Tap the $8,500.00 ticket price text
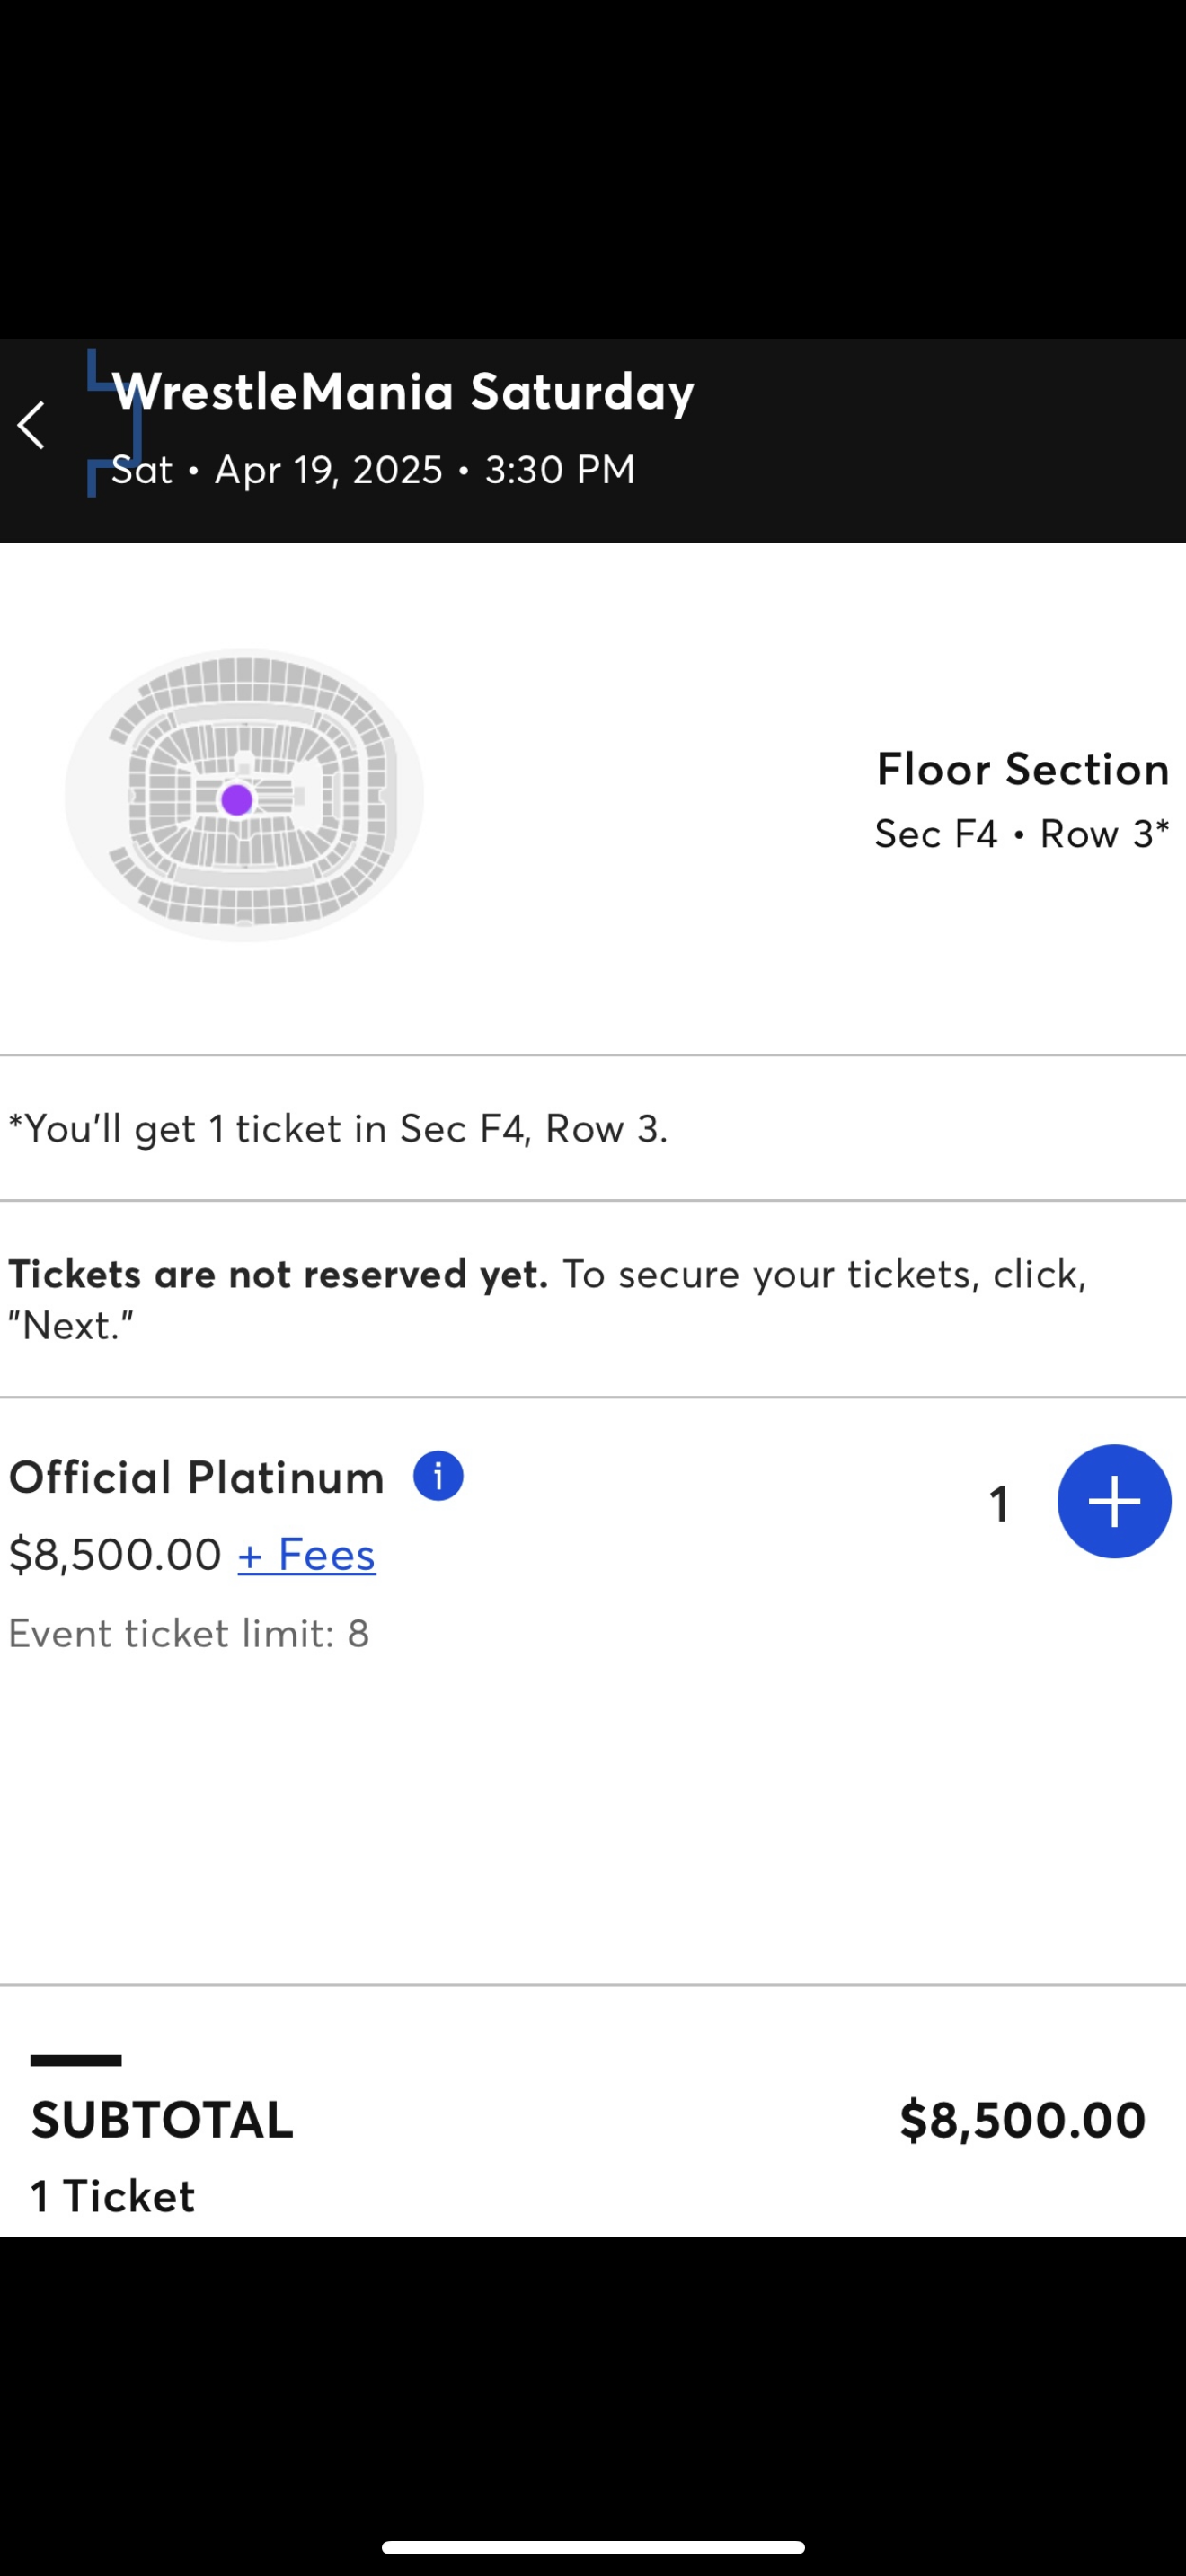Screen dimensions: 1186x2576 (x=115, y=1554)
